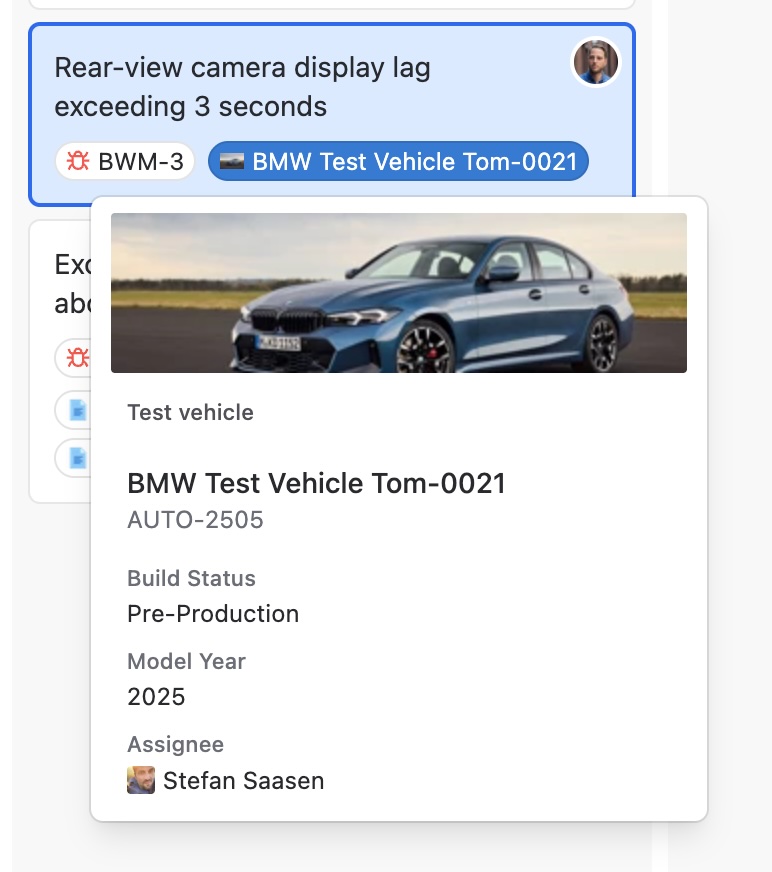The width and height of the screenshot is (772, 872).
Task: Click the 'Build Status' field label
Action: pos(191,578)
